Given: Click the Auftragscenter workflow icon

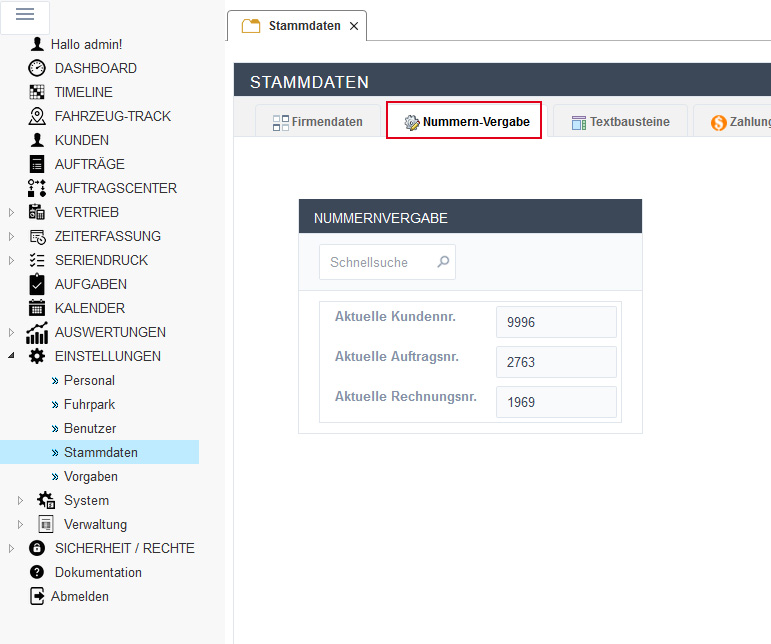Looking at the screenshot, I should point(37,188).
